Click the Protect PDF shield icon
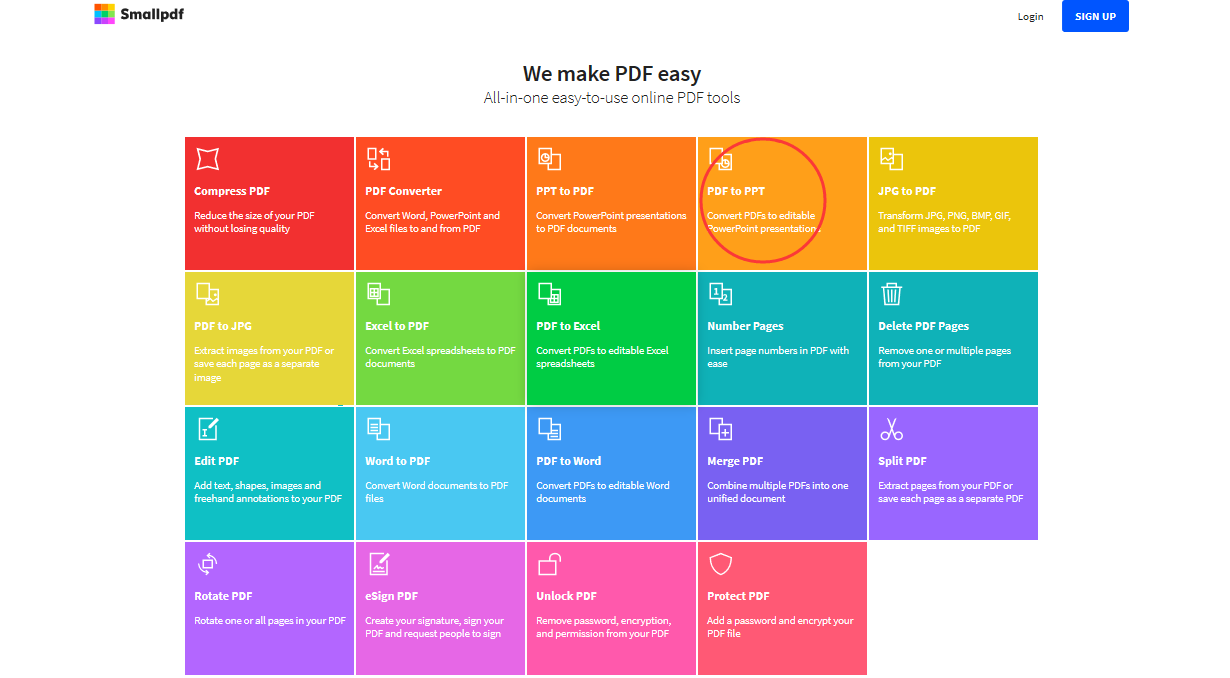The image size is (1230, 678). point(720,564)
